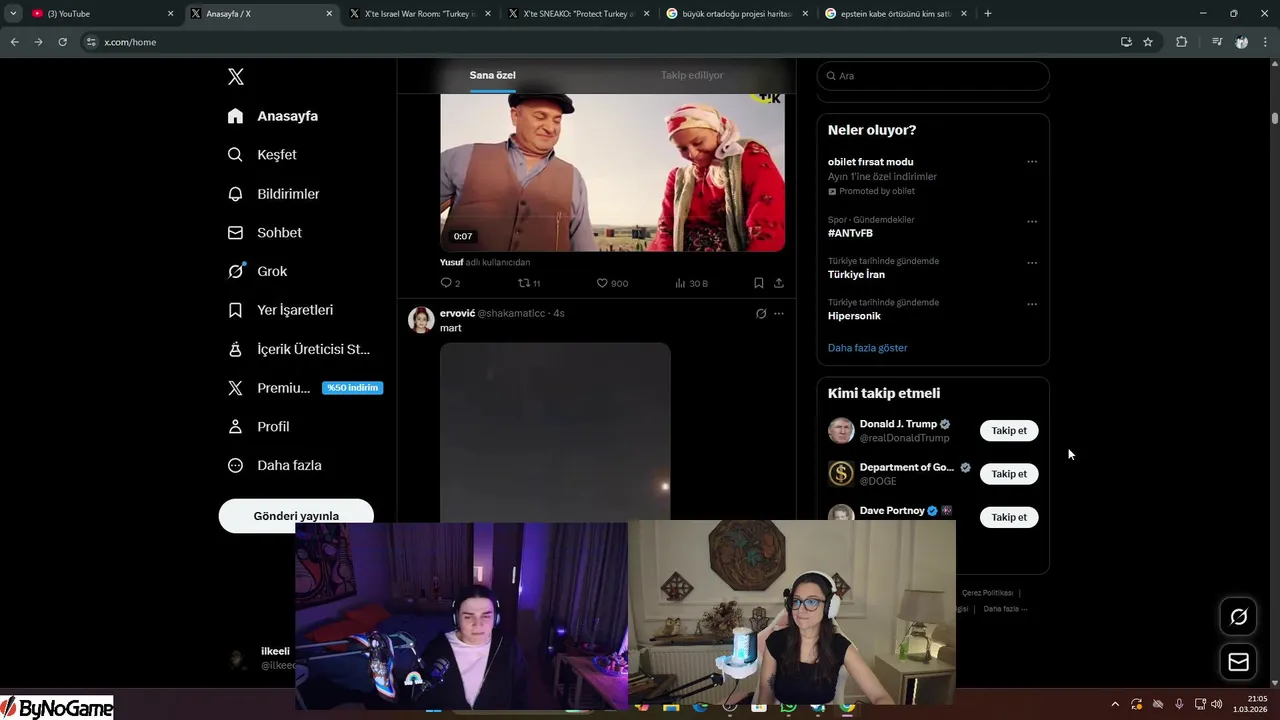
Task: Open Donald J. Trump profile avatar
Action: coord(841,431)
